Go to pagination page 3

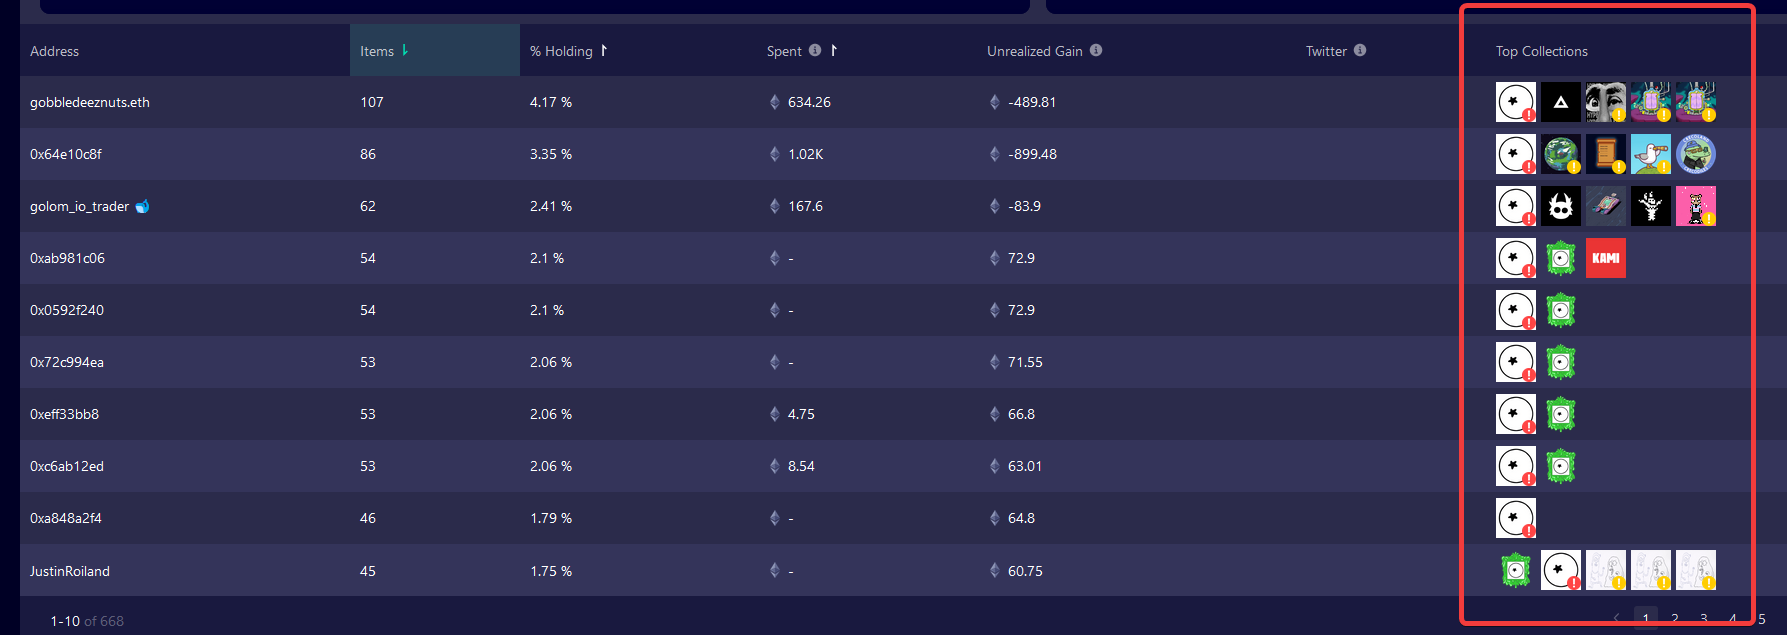[1704, 619]
